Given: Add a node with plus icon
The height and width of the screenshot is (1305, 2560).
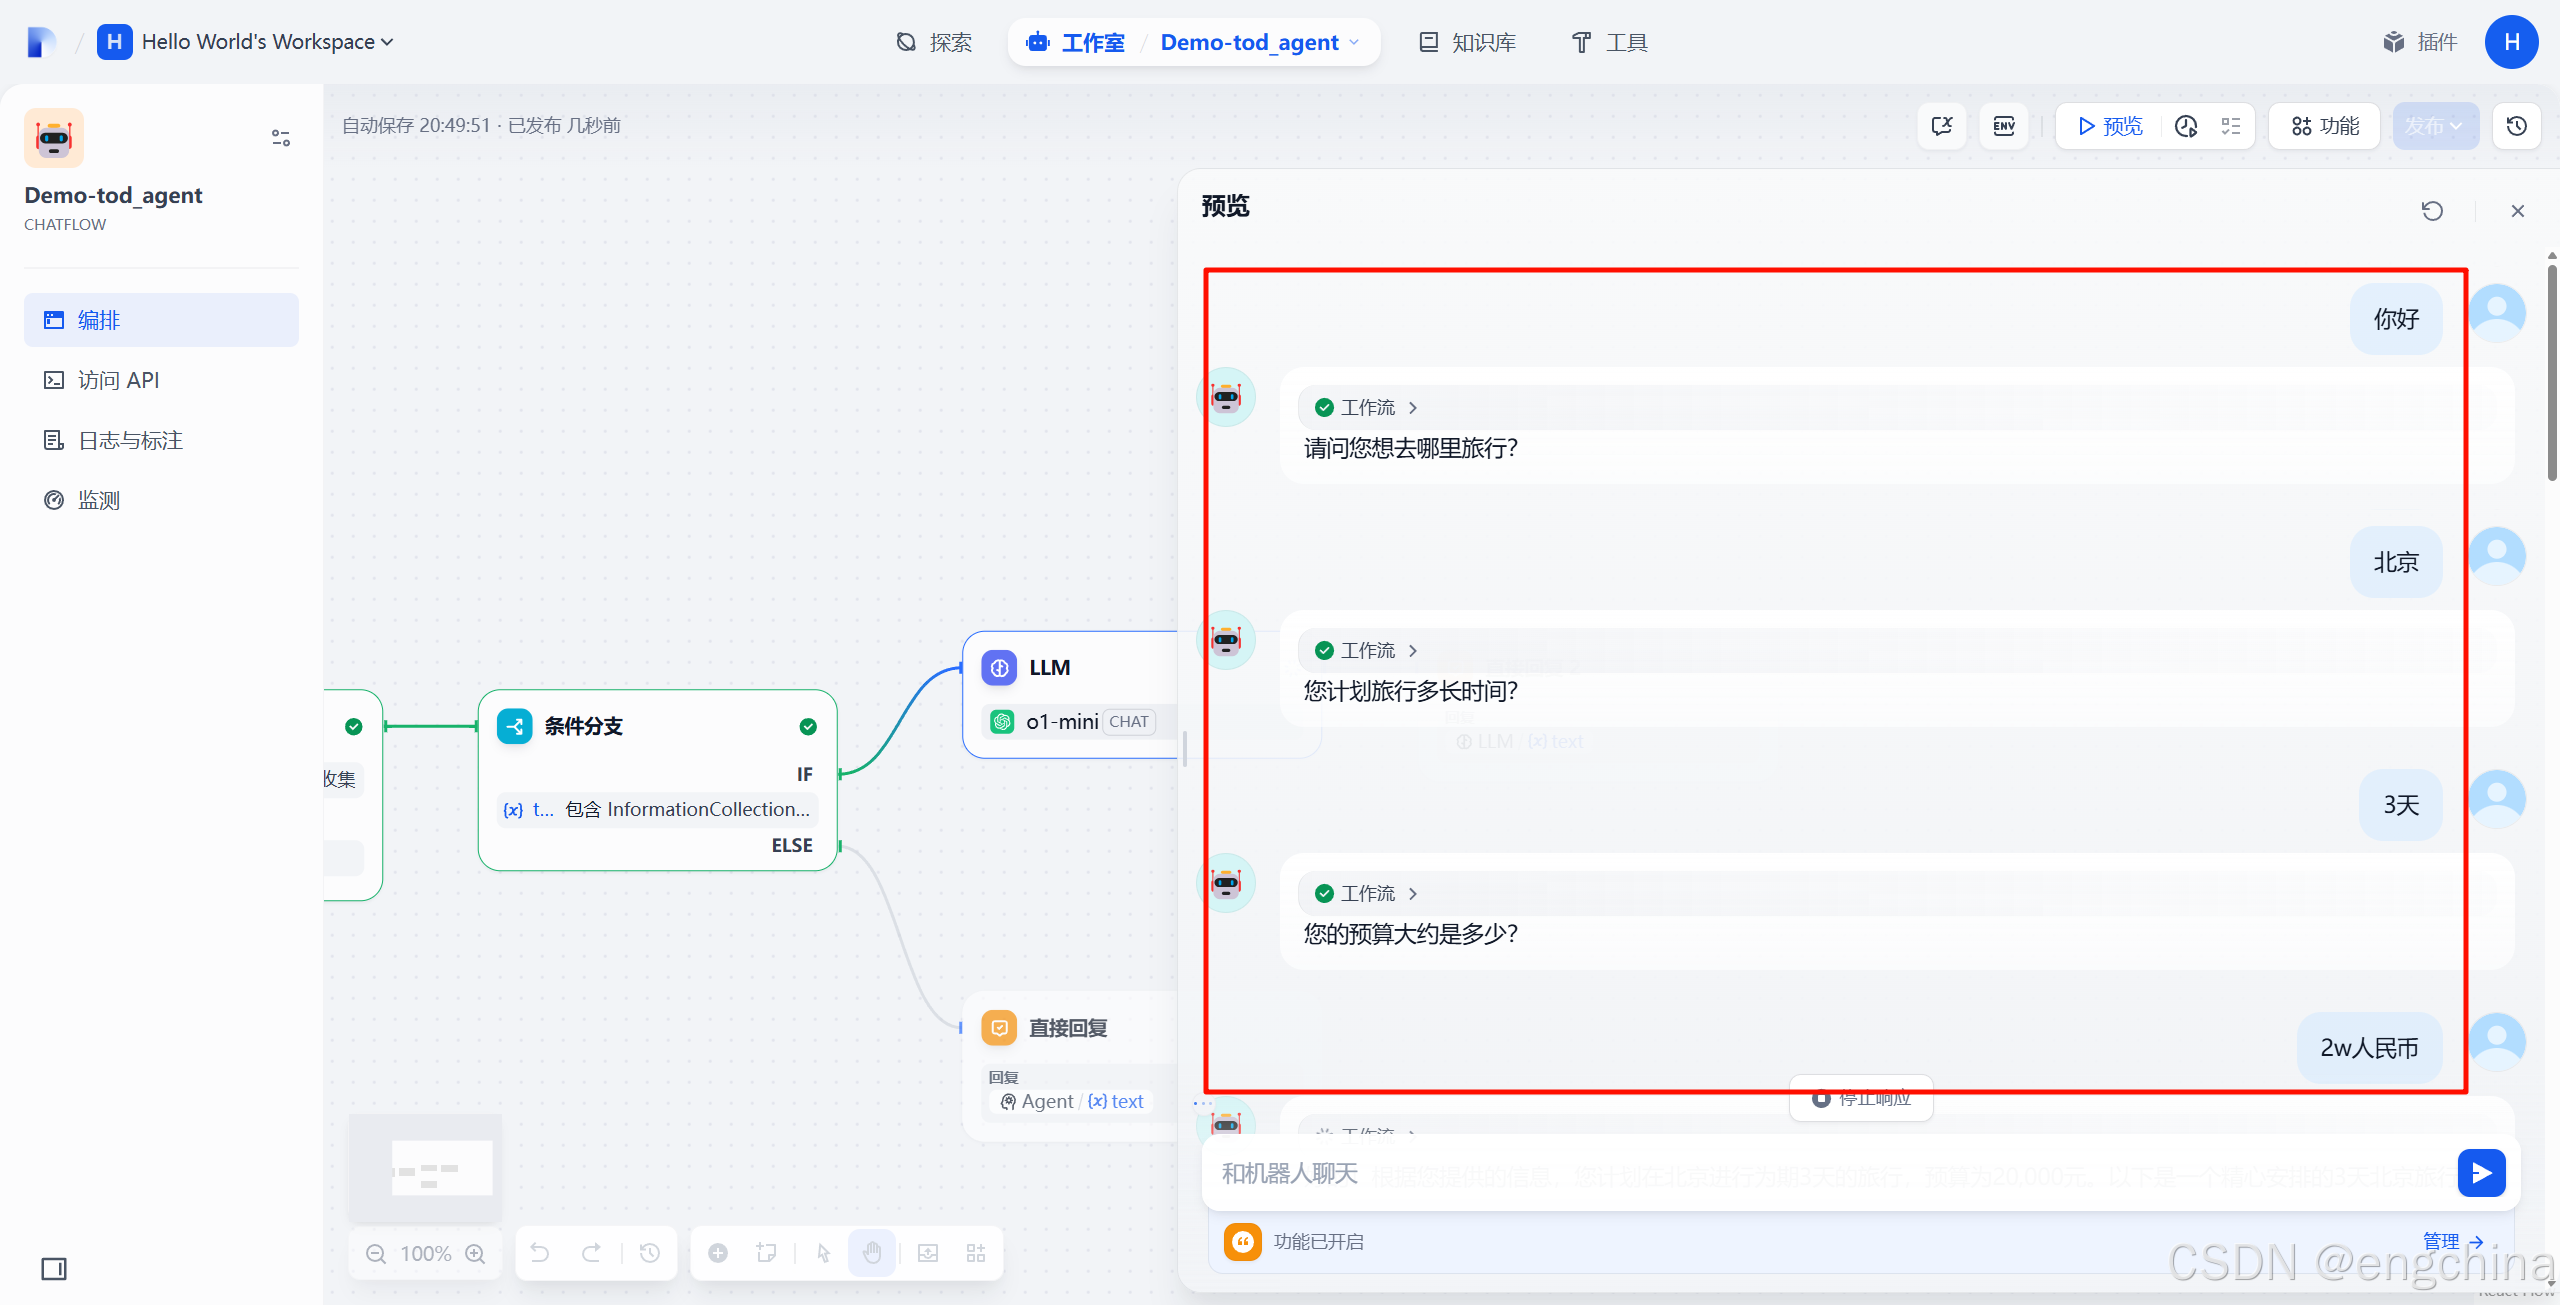Looking at the screenshot, I should click(718, 1253).
